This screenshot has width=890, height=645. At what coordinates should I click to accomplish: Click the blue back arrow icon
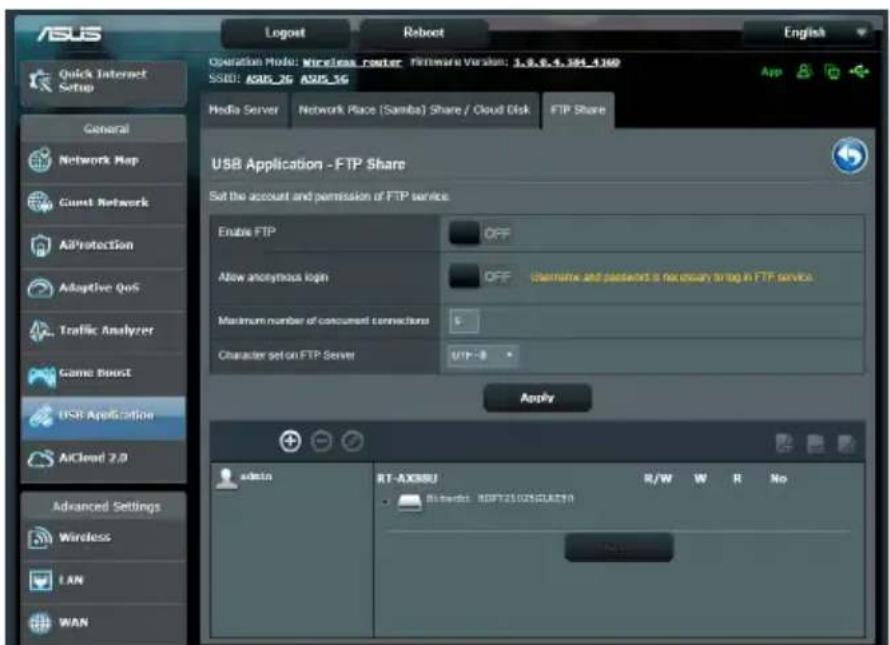click(x=849, y=156)
